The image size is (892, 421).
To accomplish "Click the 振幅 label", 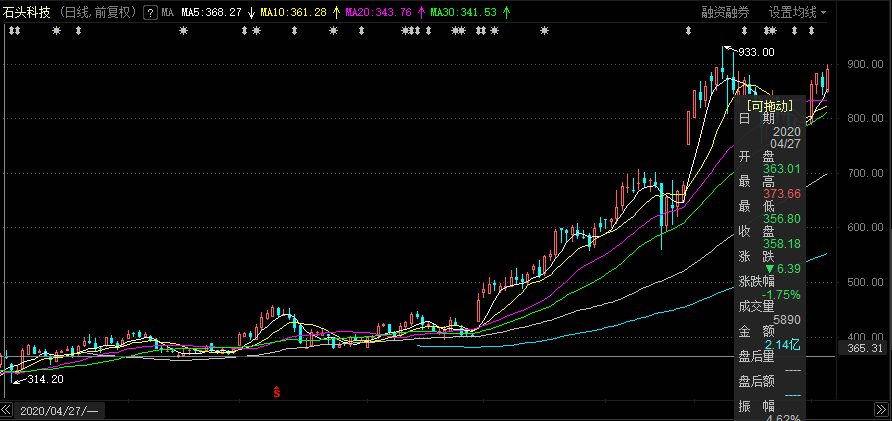I will click(756, 406).
